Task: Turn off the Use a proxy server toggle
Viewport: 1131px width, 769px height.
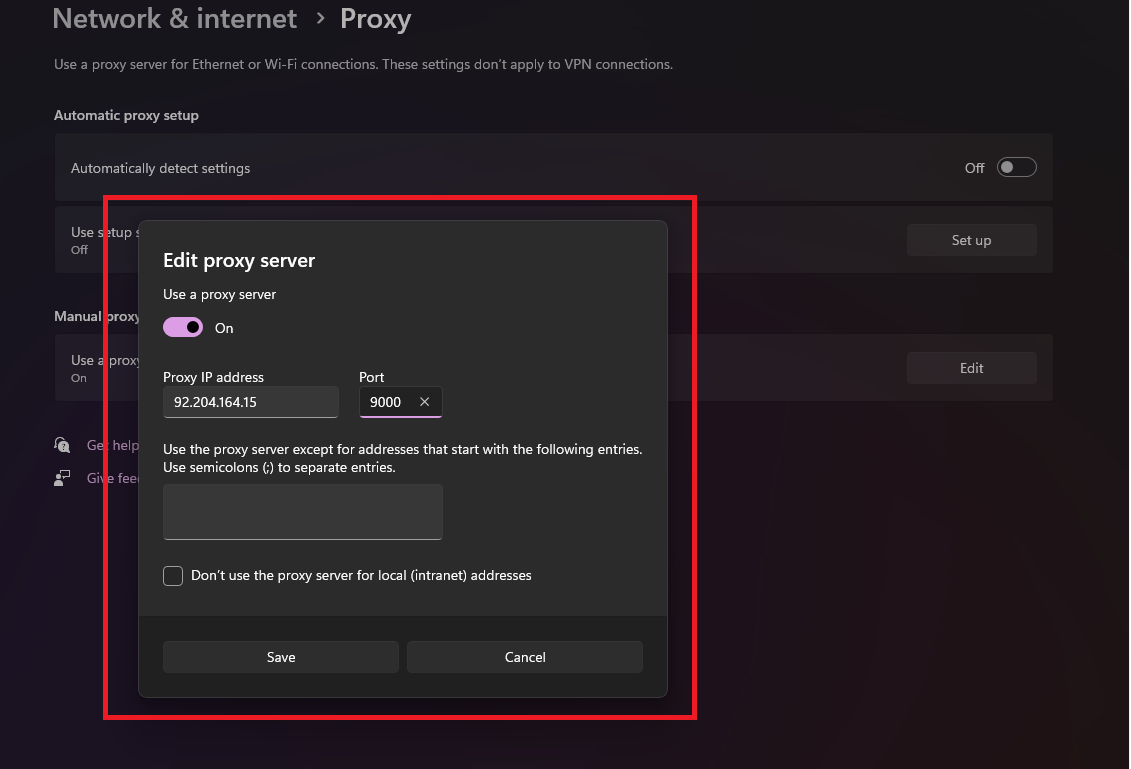Action: [182, 327]
